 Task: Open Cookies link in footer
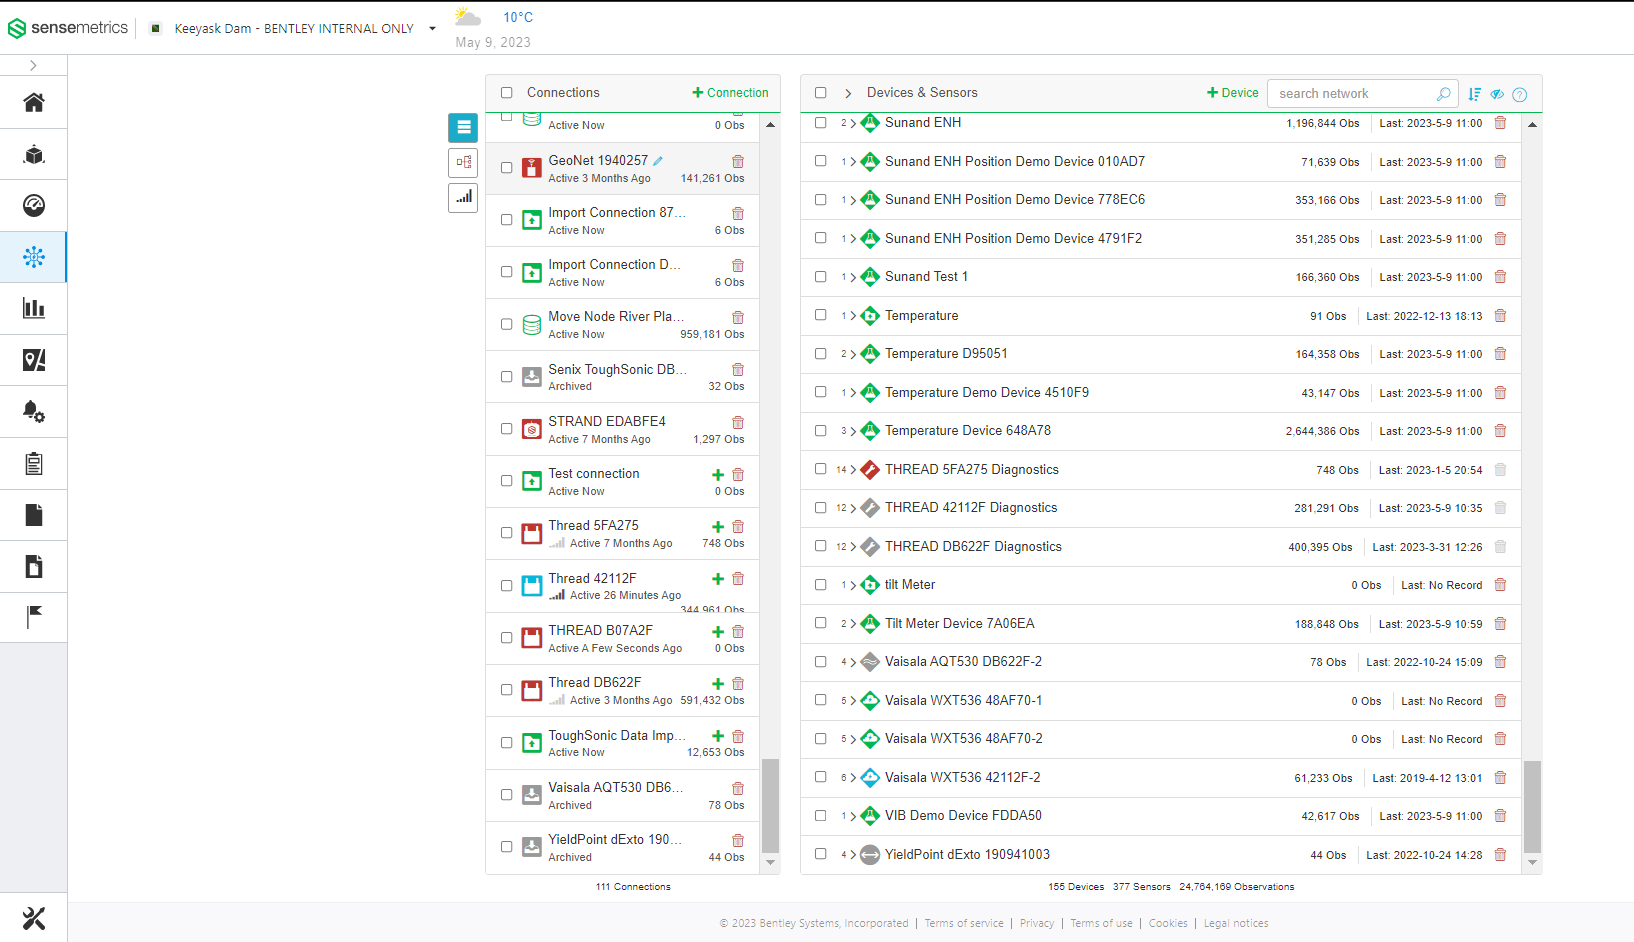[1168, 923]
